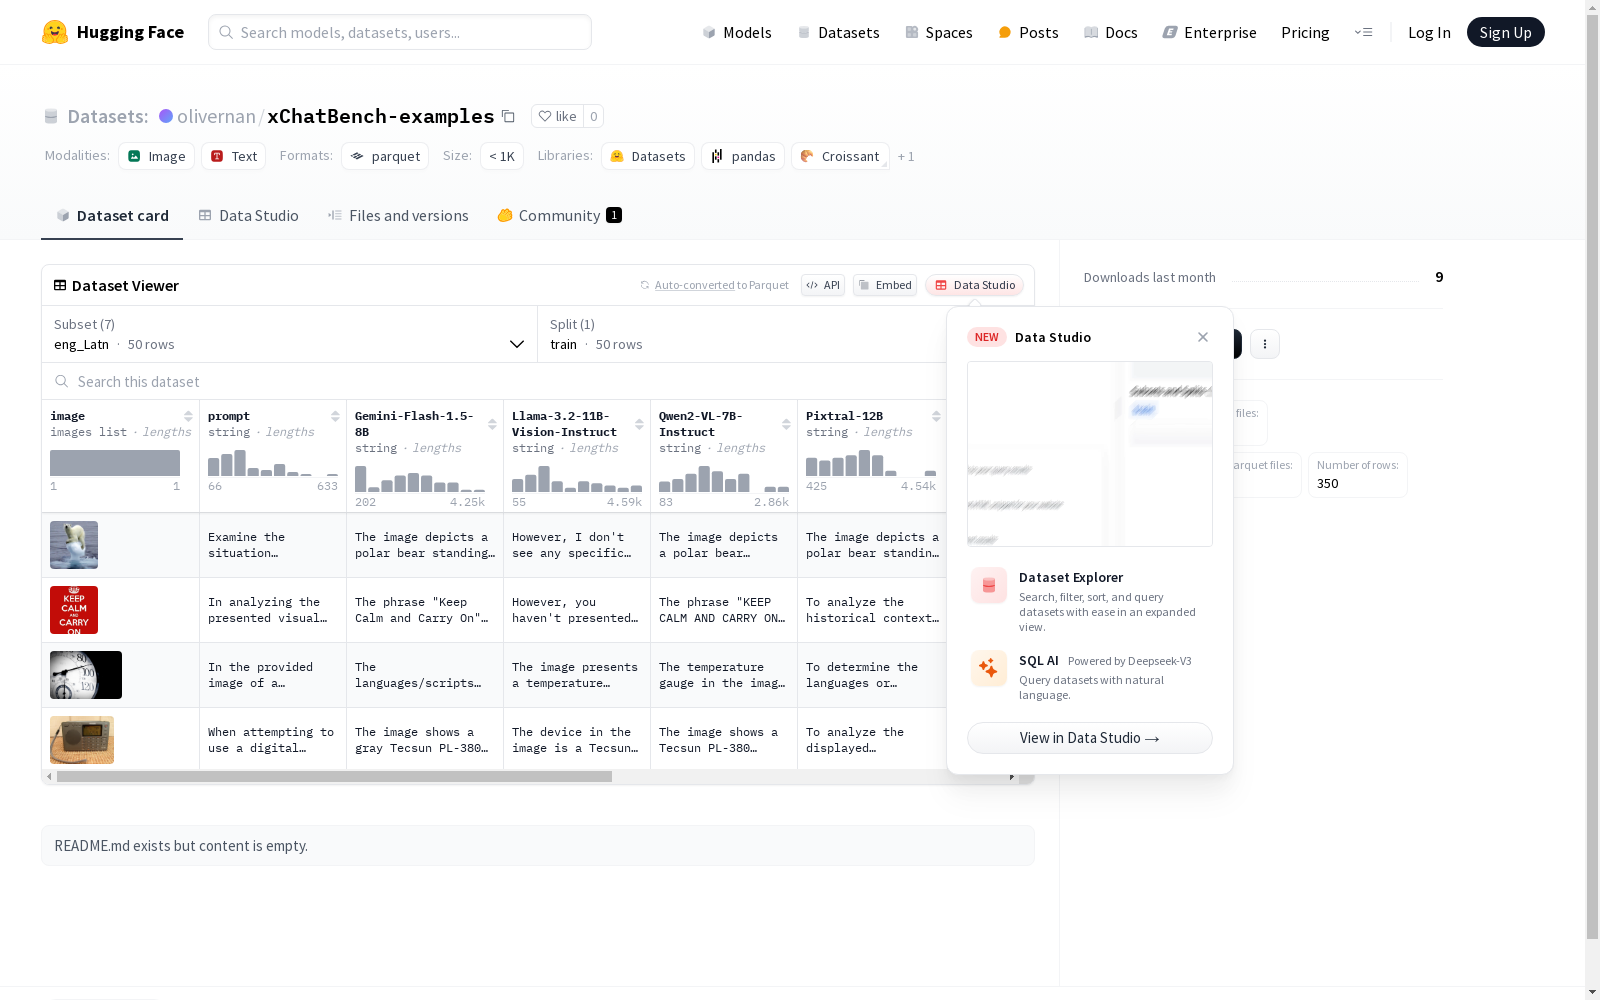Close the Data Studio popup
Viewport: 1600px width, 1000px height.
click(x=1203, y=337)
